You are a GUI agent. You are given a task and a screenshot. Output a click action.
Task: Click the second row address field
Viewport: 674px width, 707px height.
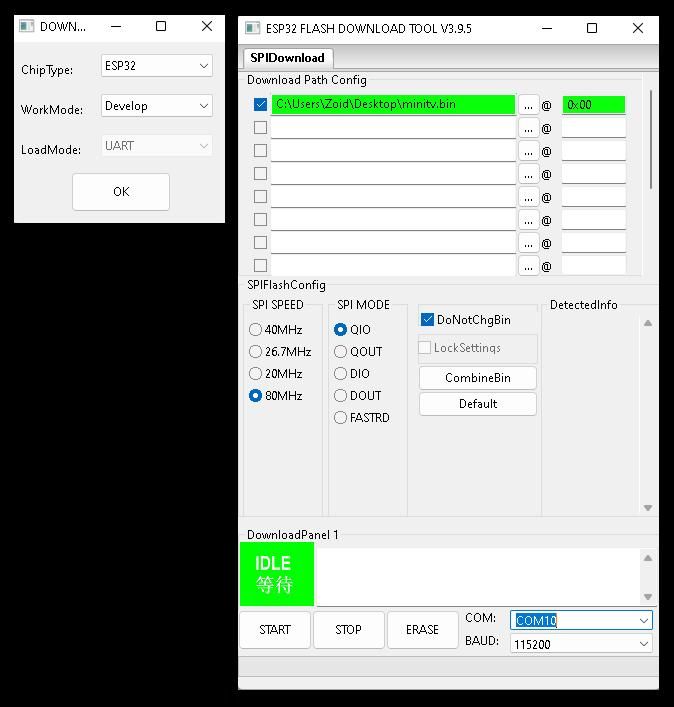click(x=594, y=128)
